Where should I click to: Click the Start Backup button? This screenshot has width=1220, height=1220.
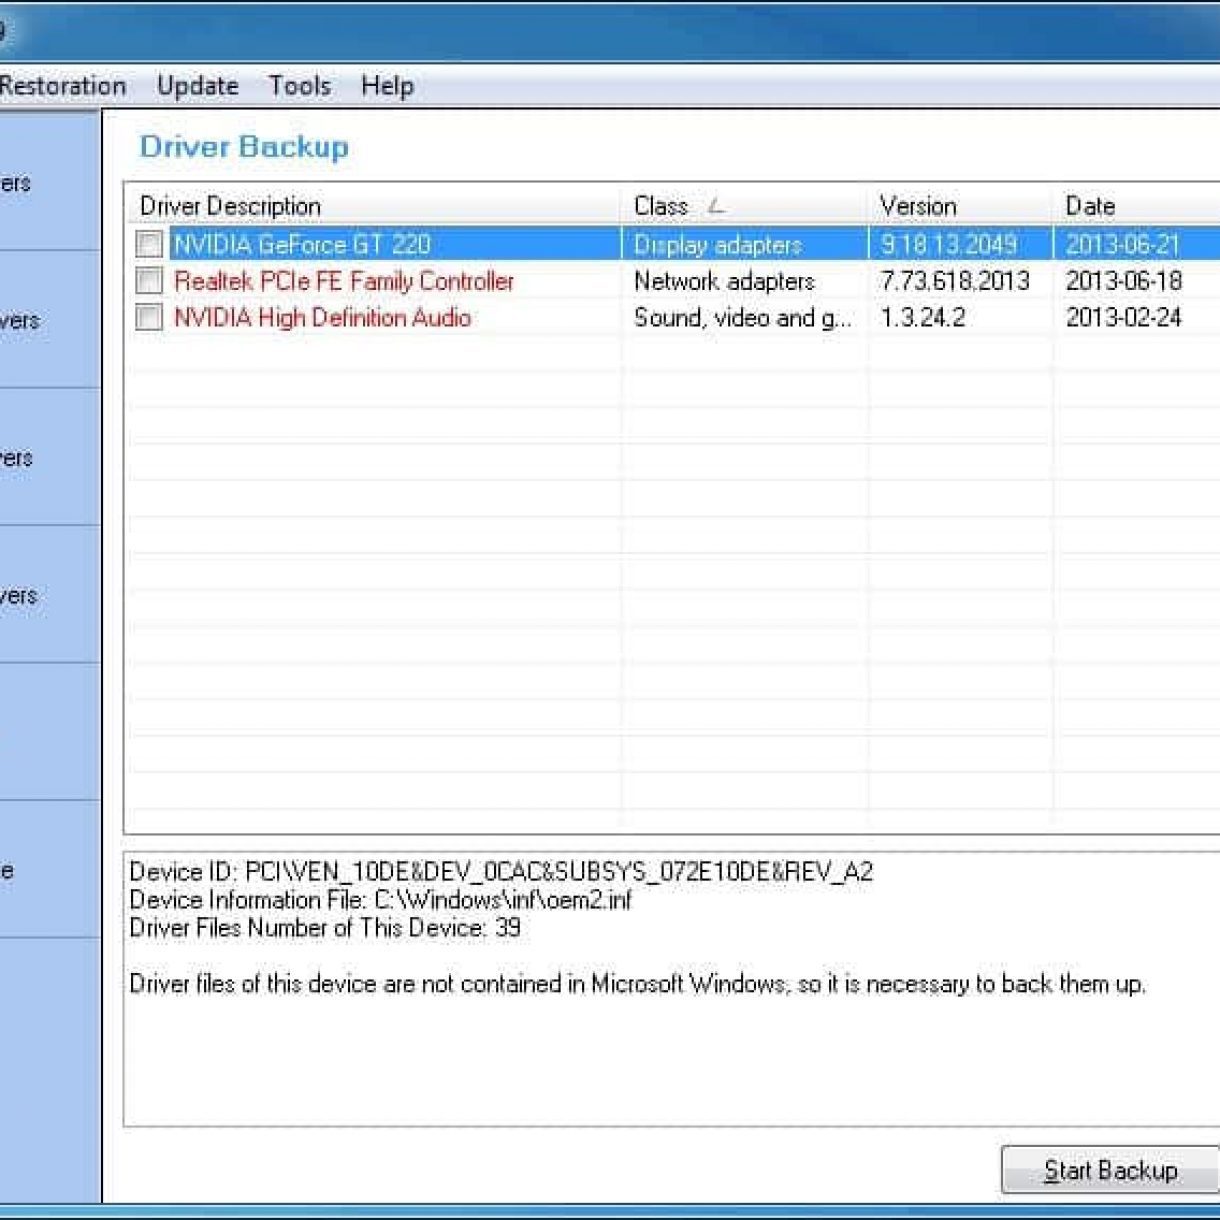(1110, 1170)
